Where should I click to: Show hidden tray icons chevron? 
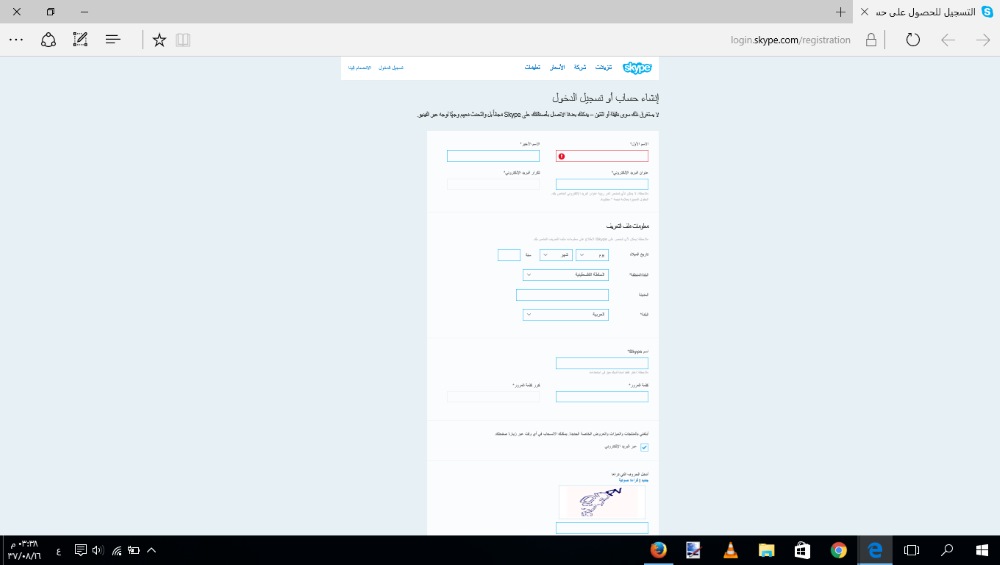152,550
